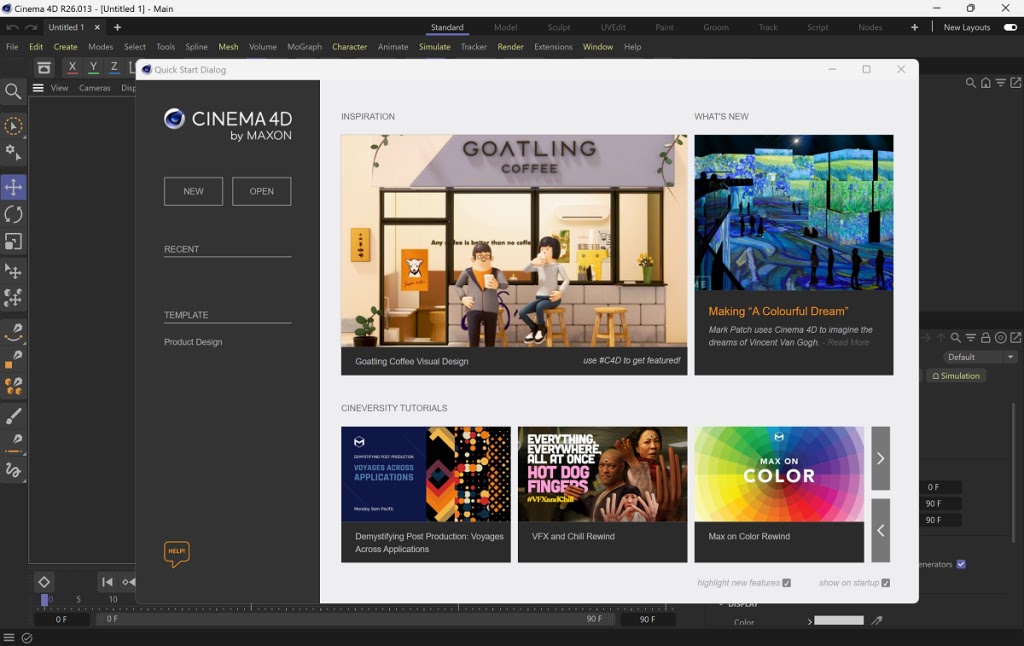Open the viewport Cameras menu
1024x646 pixels.
click(x=95, y=88)
